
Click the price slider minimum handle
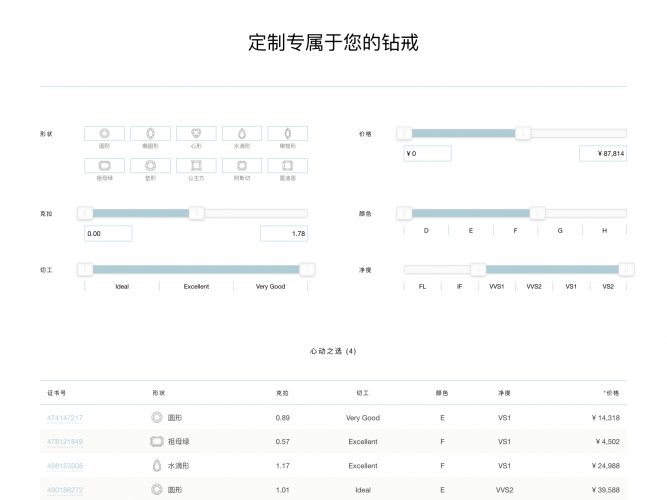pos(404,133)
